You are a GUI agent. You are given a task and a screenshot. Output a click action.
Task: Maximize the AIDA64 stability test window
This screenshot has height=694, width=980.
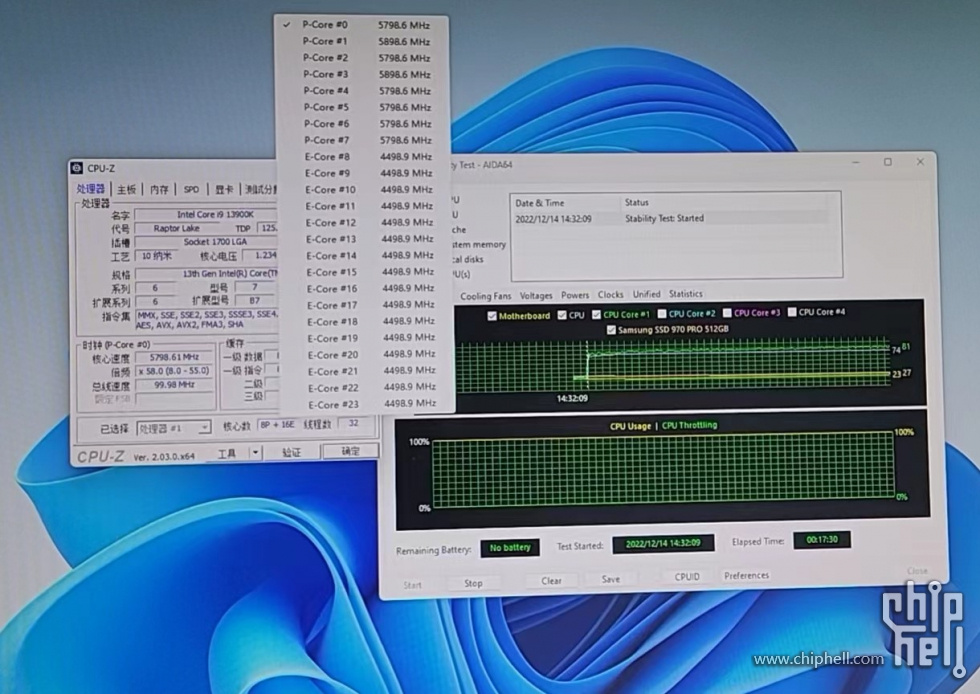pos(888,162)
